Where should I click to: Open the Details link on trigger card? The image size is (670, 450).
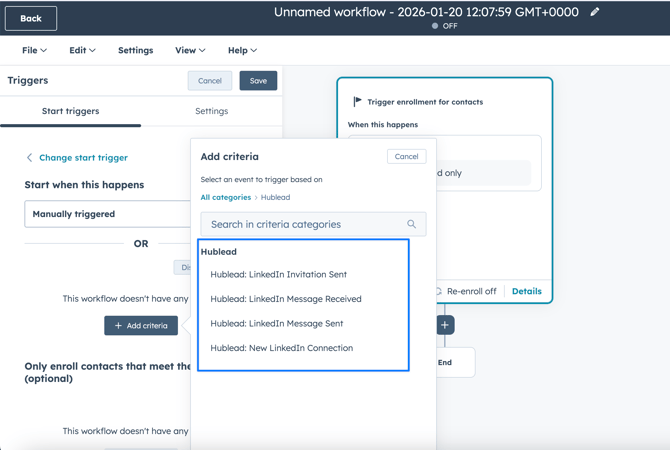click(x=526, y=291)
